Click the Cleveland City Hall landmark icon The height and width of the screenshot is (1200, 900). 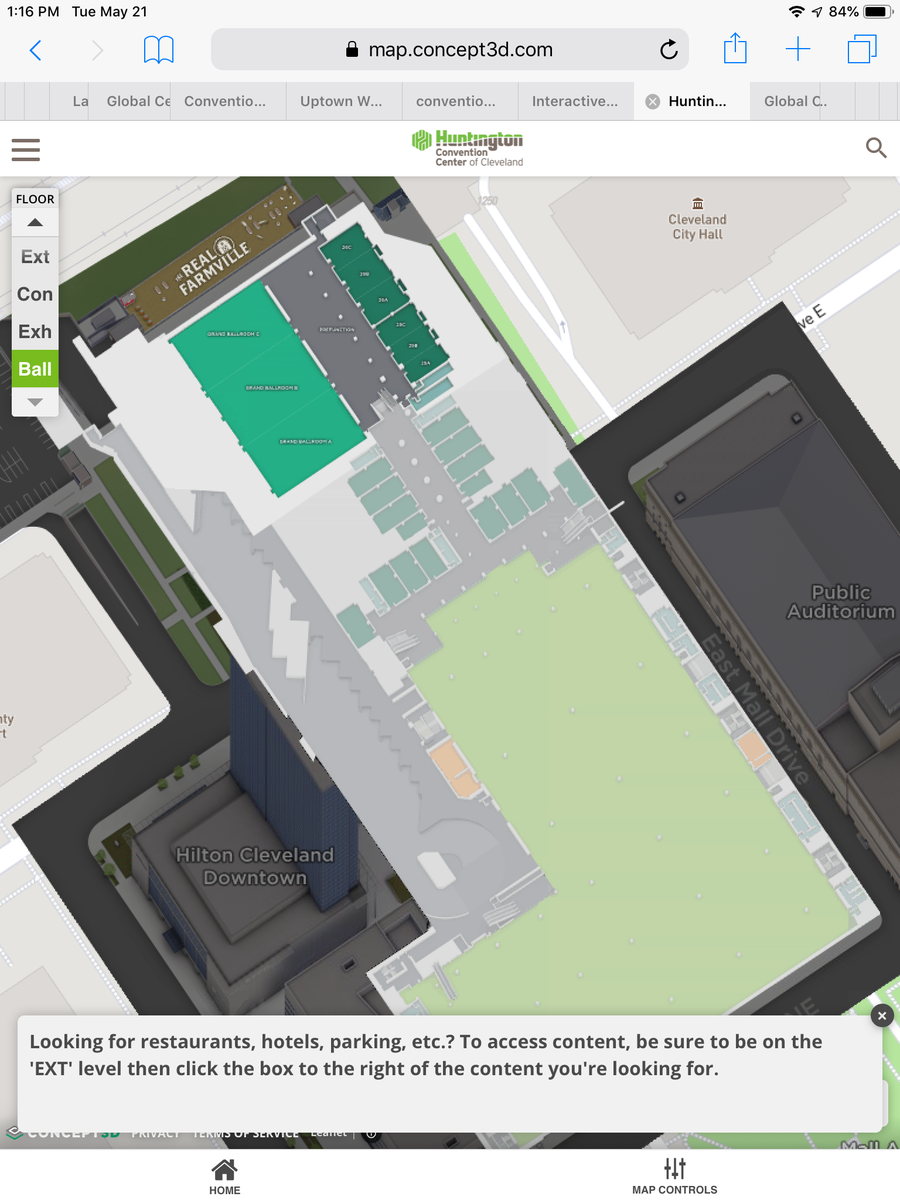tap(697, 203)
